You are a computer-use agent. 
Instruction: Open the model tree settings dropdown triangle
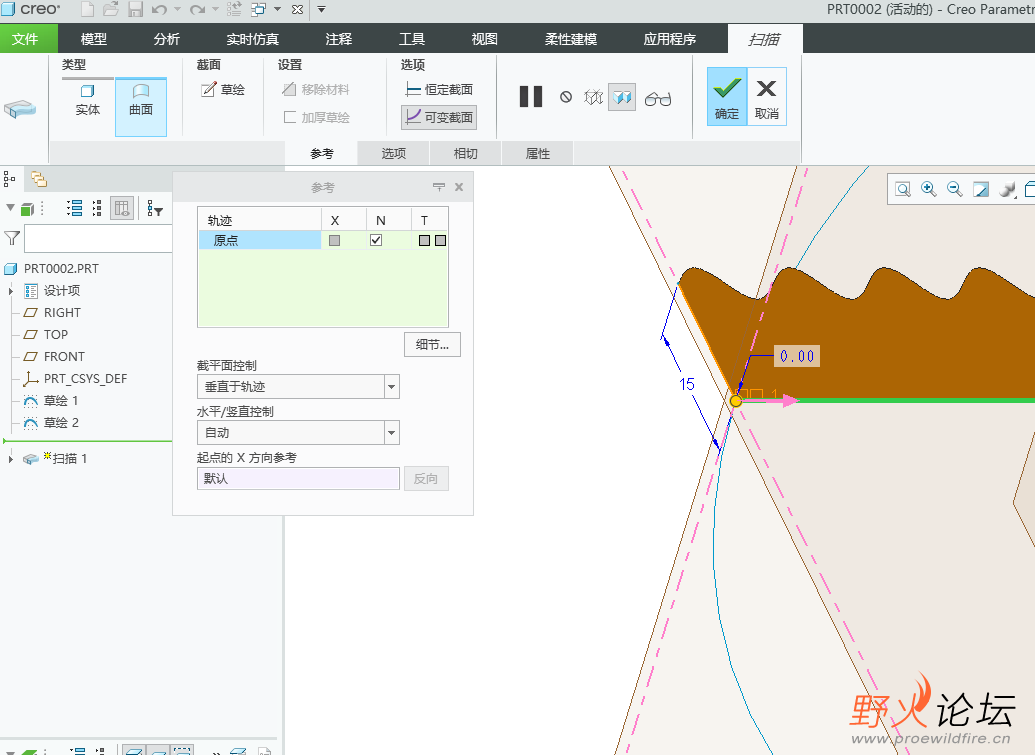[x=10, y=208]
